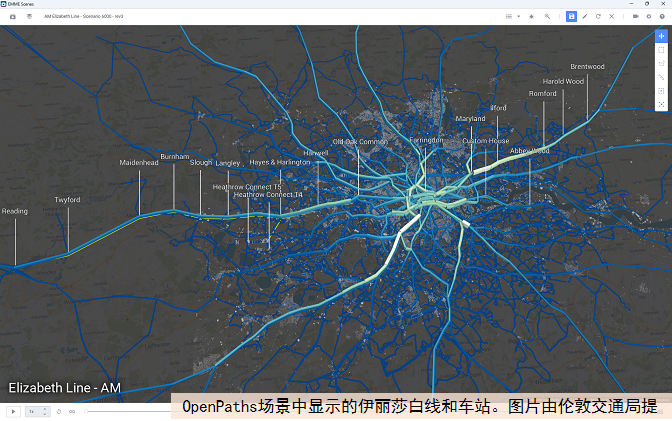
Task: Click the Heathrow Connect T5 label
Action: point(247,187)
